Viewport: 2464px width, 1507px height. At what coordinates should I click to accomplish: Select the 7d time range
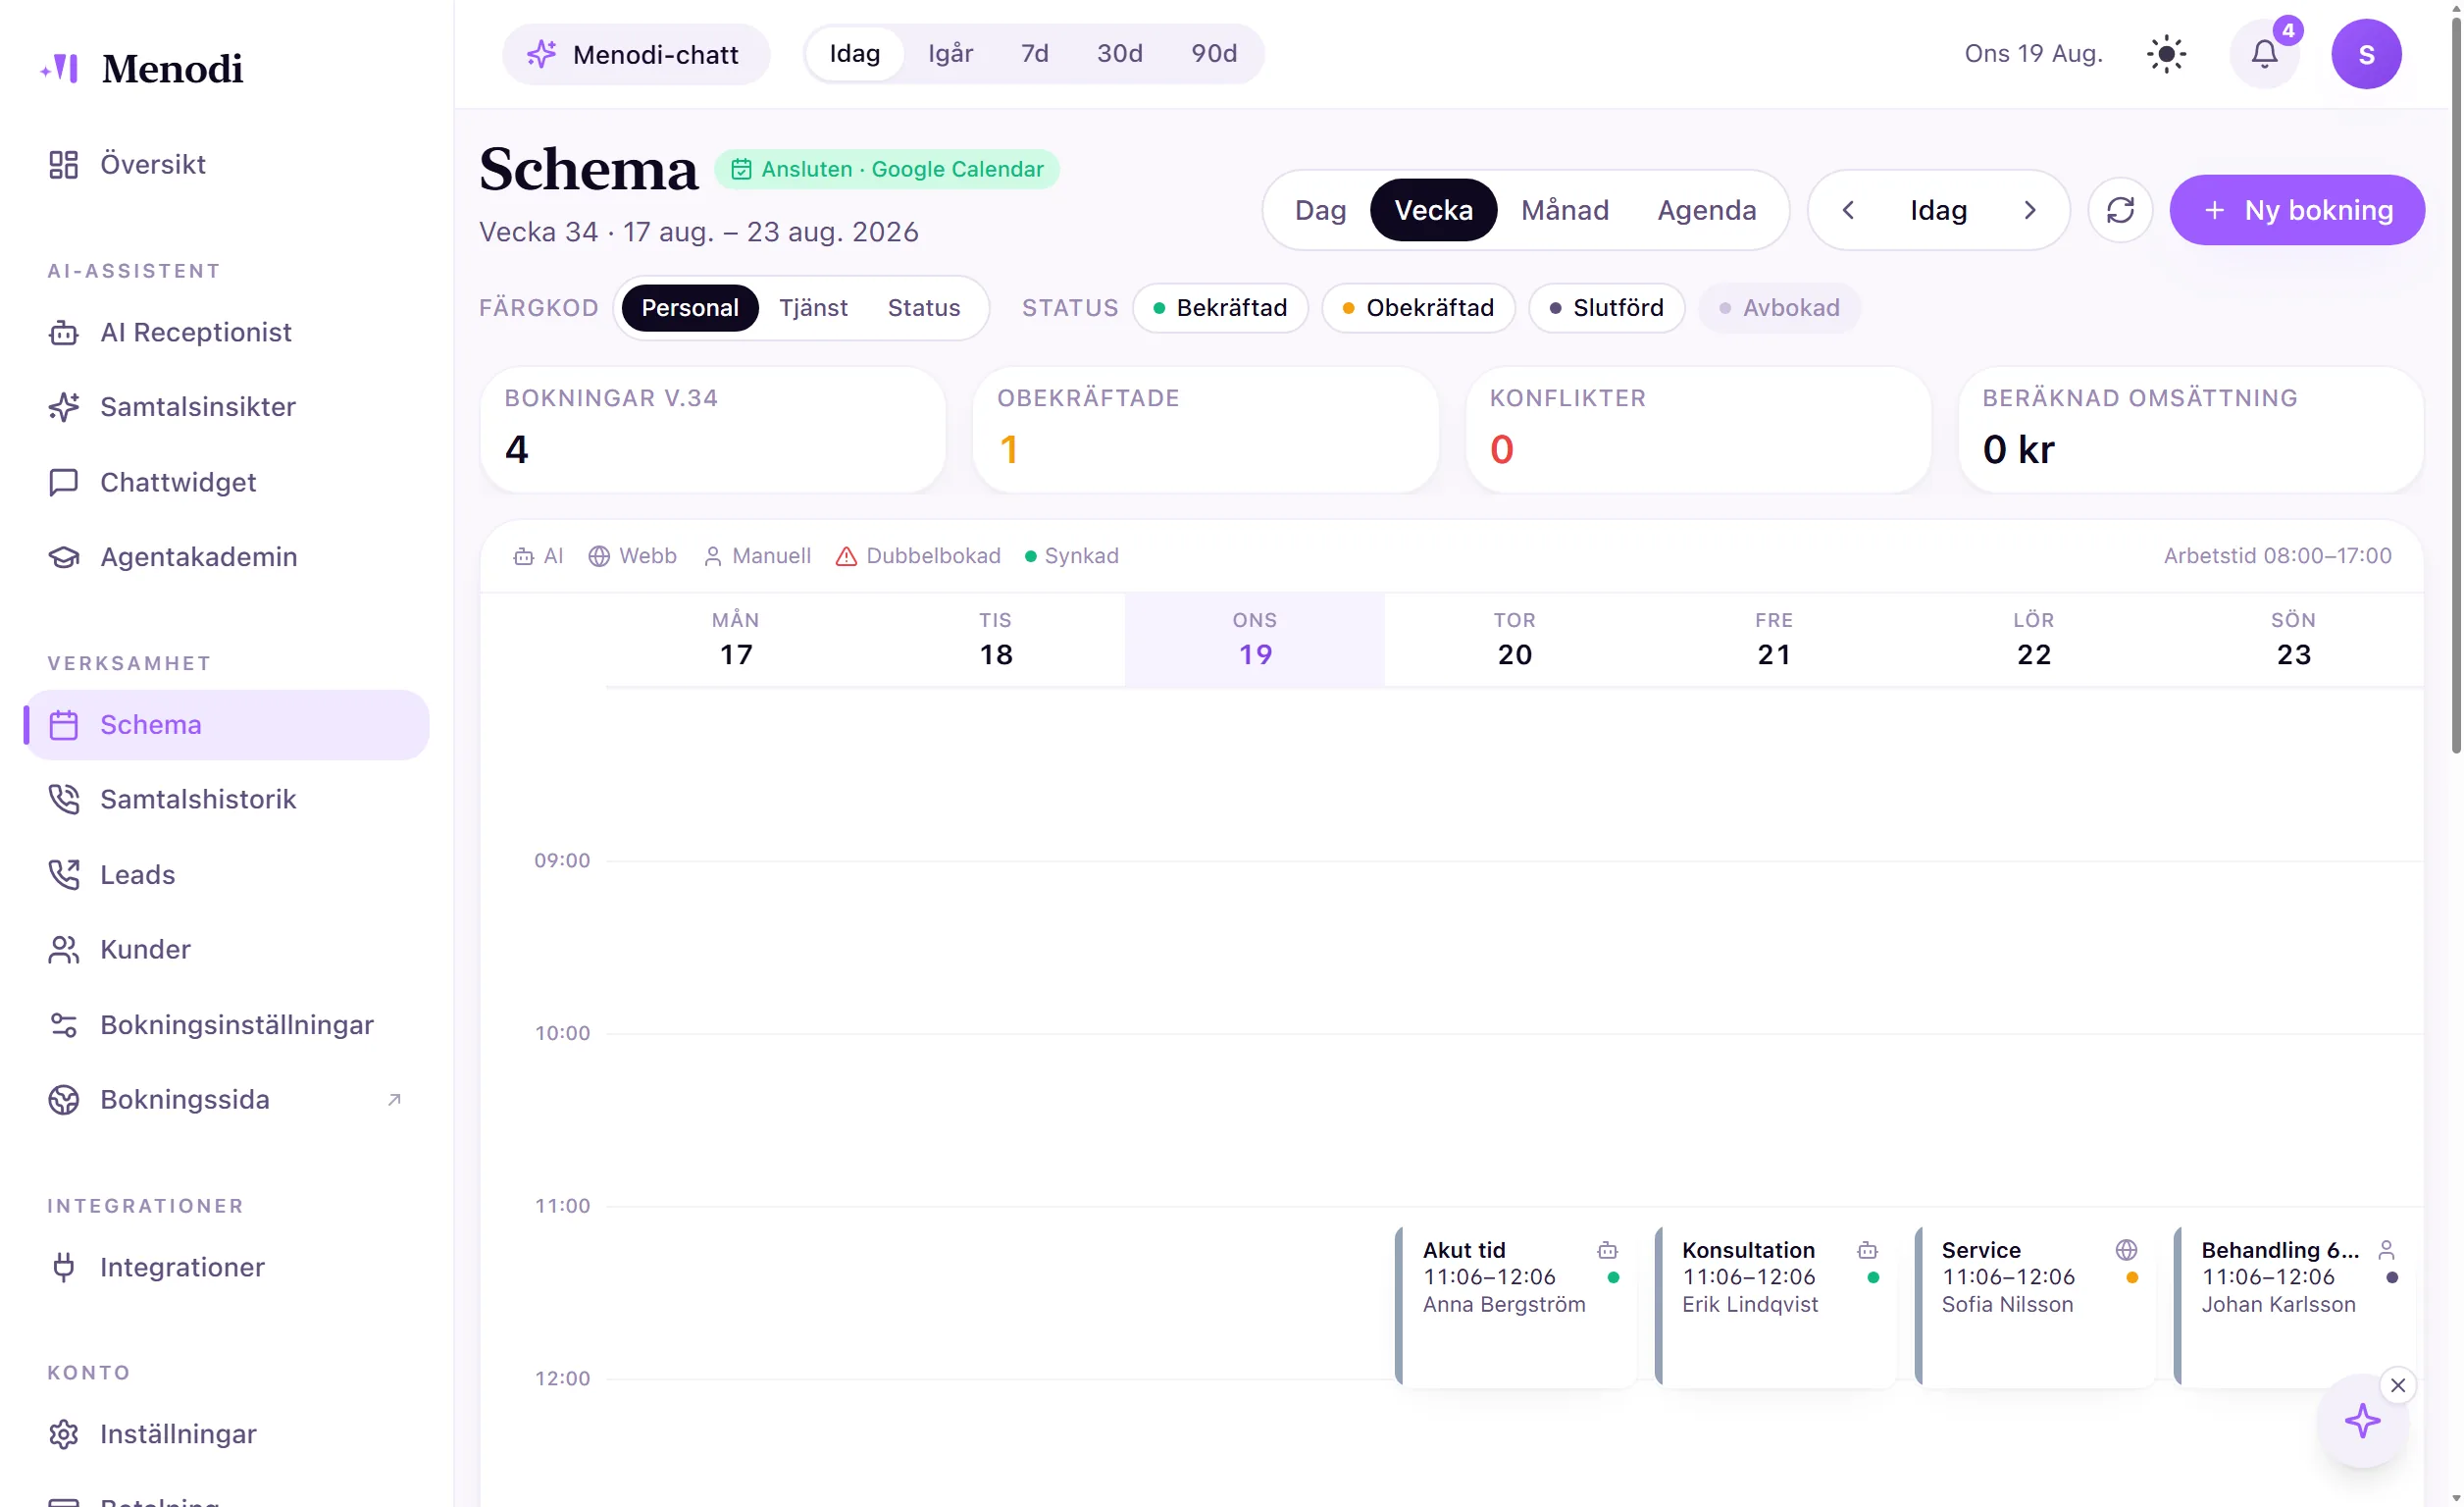(x=1034, y=54)
